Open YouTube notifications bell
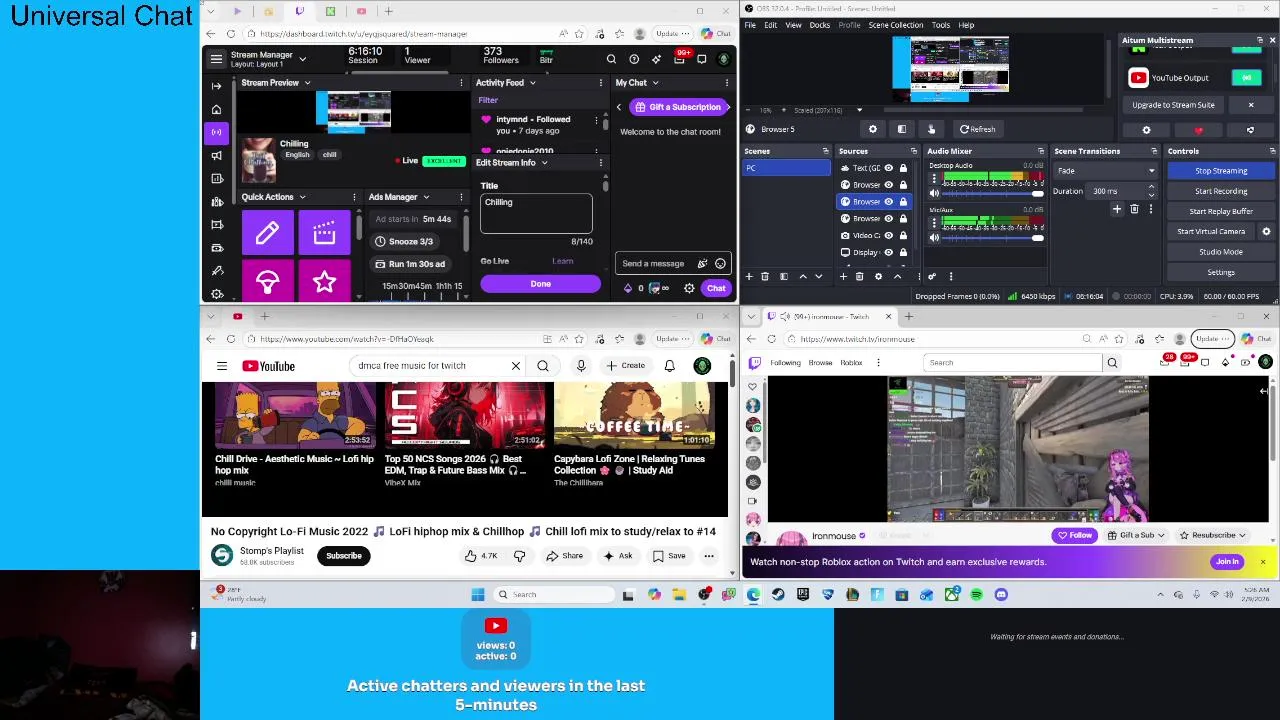Viewport: 1280px width, 720px height. (669, 366)
